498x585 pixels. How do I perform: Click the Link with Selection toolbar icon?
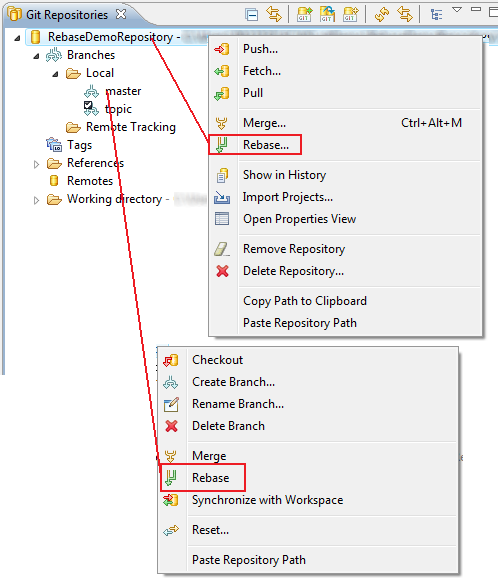coord(274,15)
